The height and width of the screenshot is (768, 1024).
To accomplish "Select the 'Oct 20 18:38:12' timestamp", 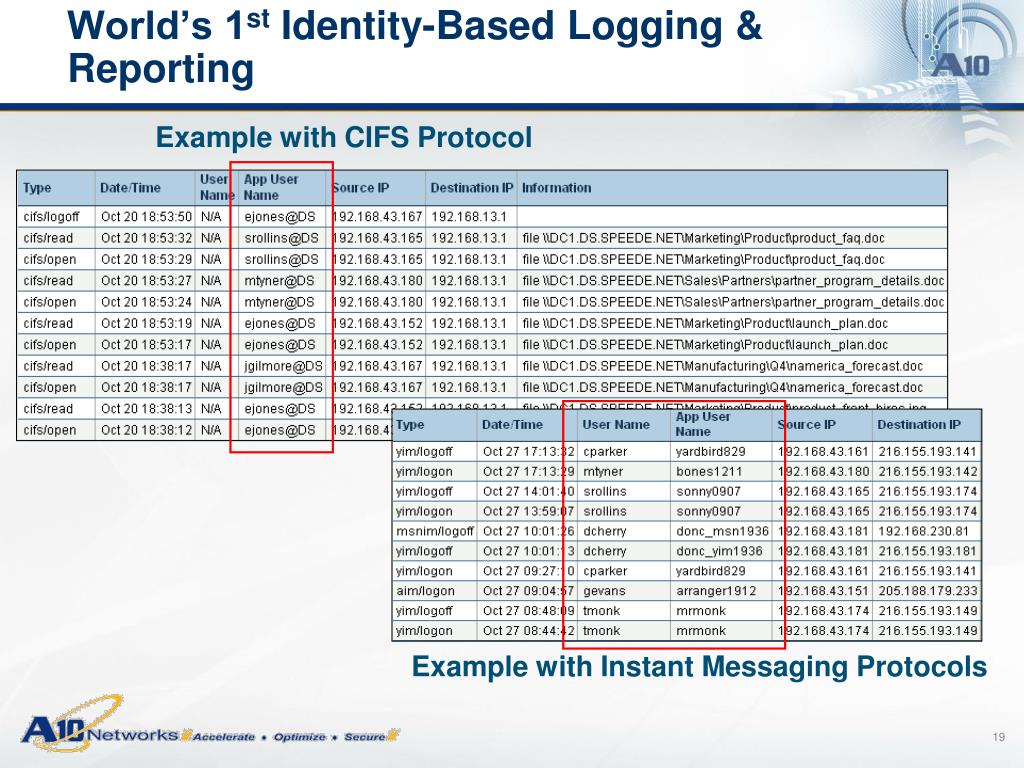I will point(146,430).
